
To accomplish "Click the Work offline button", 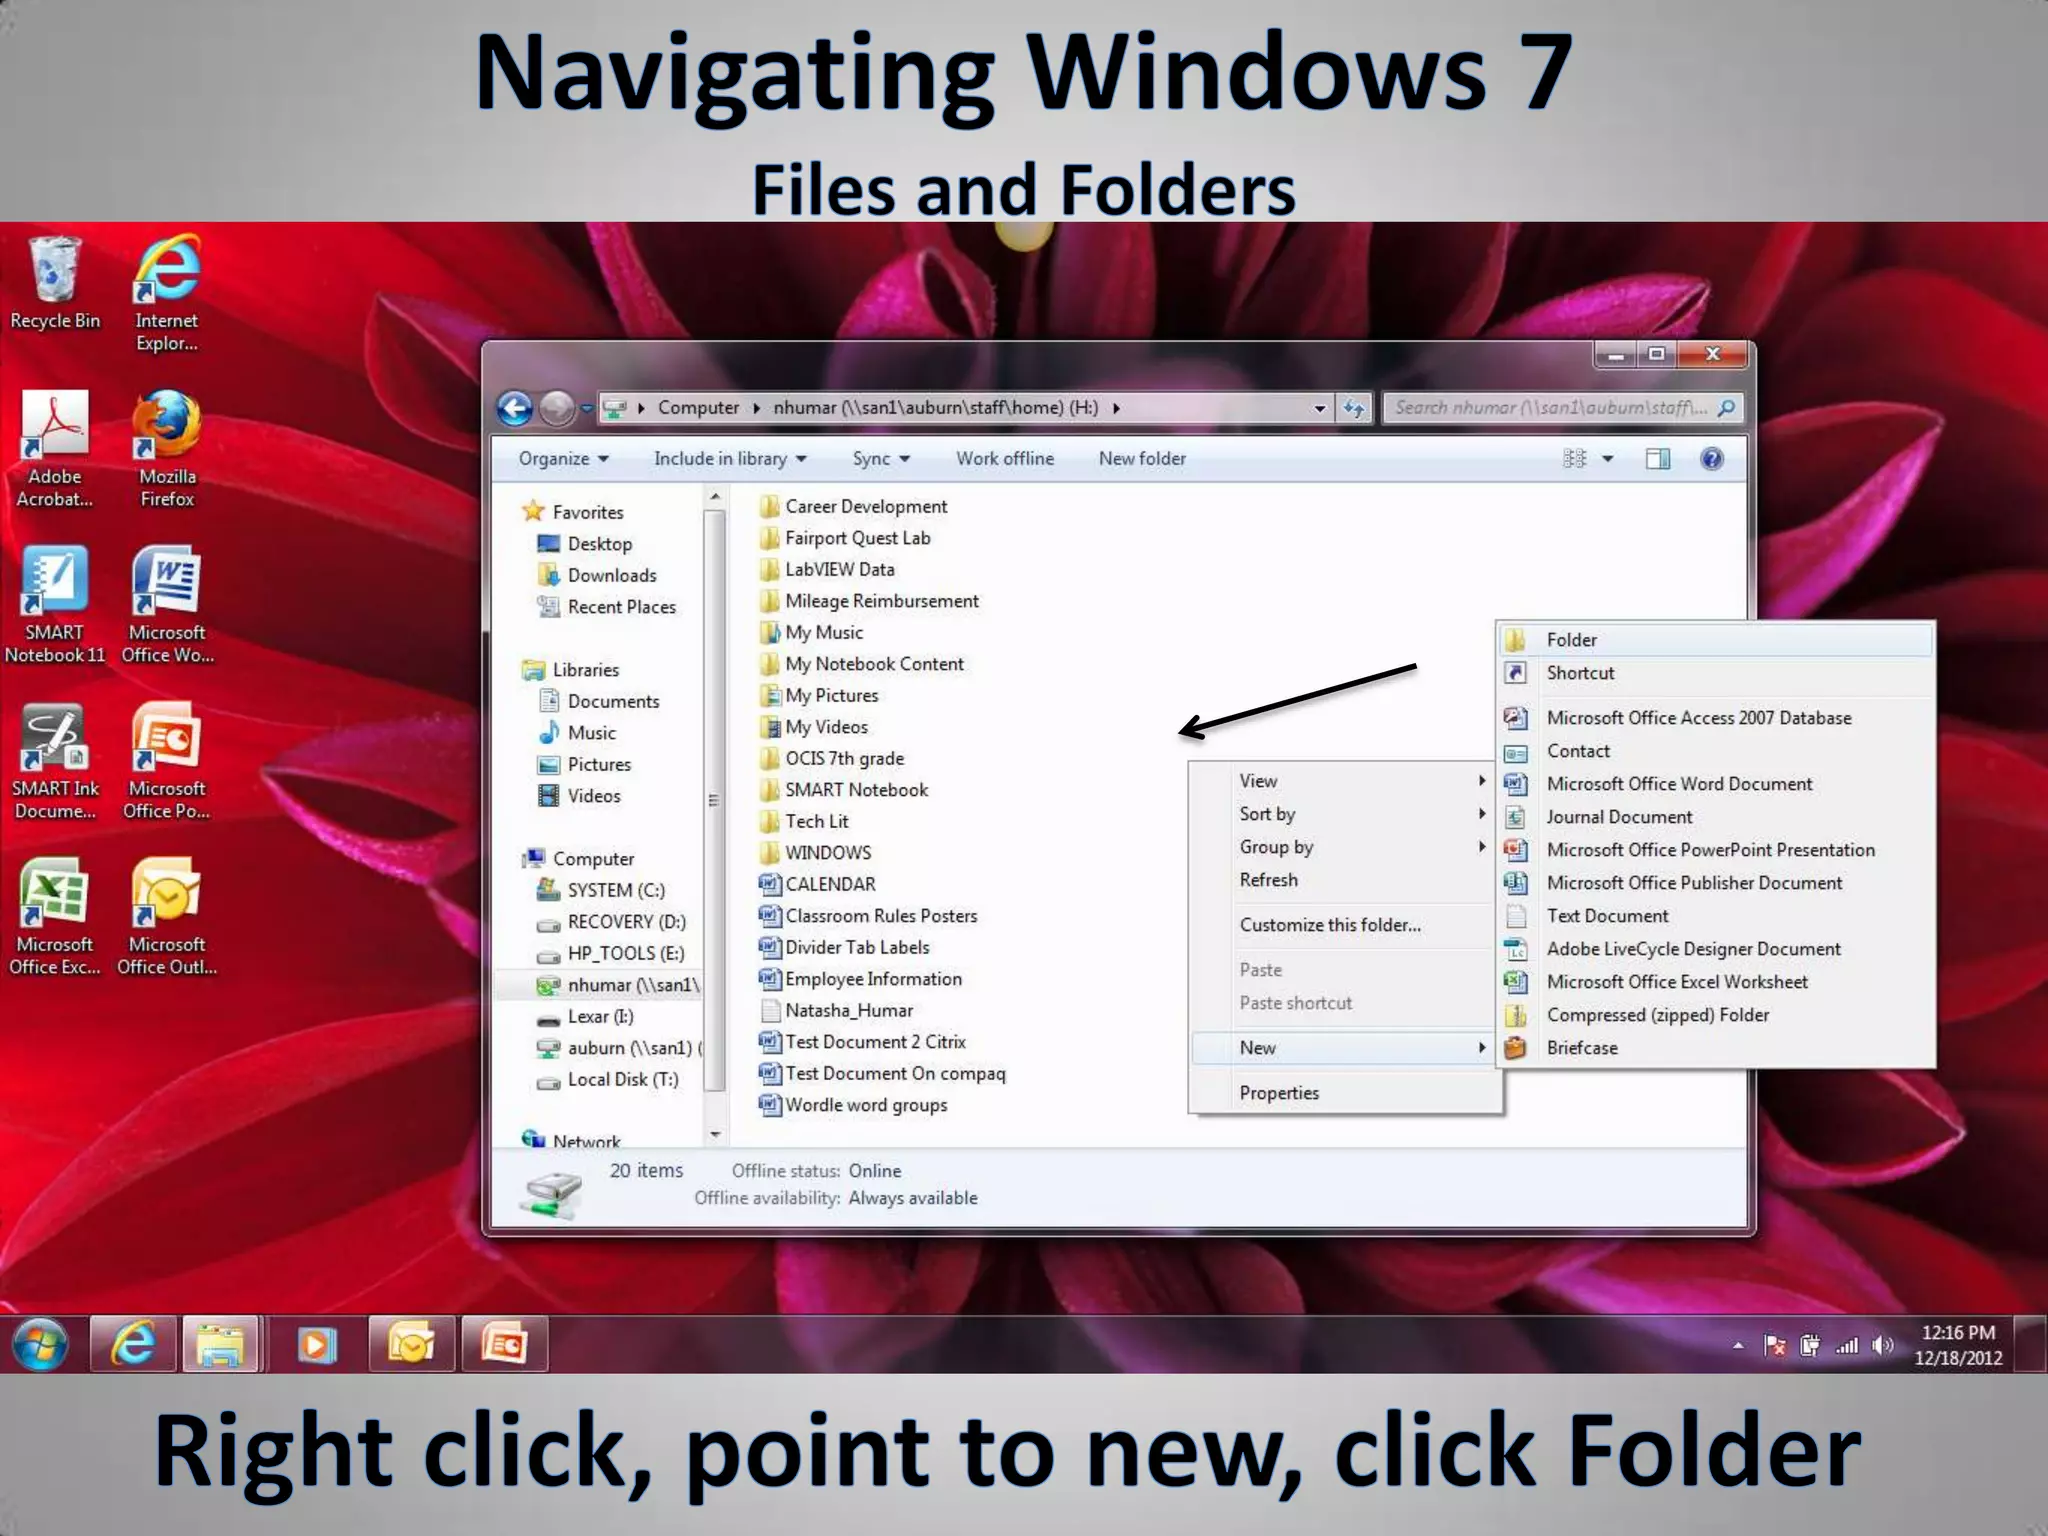I will (1004, 459).
